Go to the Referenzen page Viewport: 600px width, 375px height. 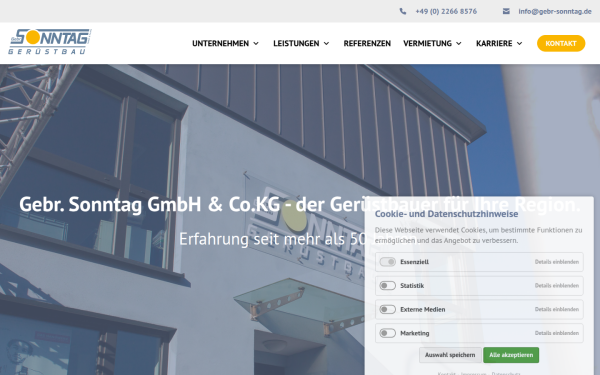[367, 44]
